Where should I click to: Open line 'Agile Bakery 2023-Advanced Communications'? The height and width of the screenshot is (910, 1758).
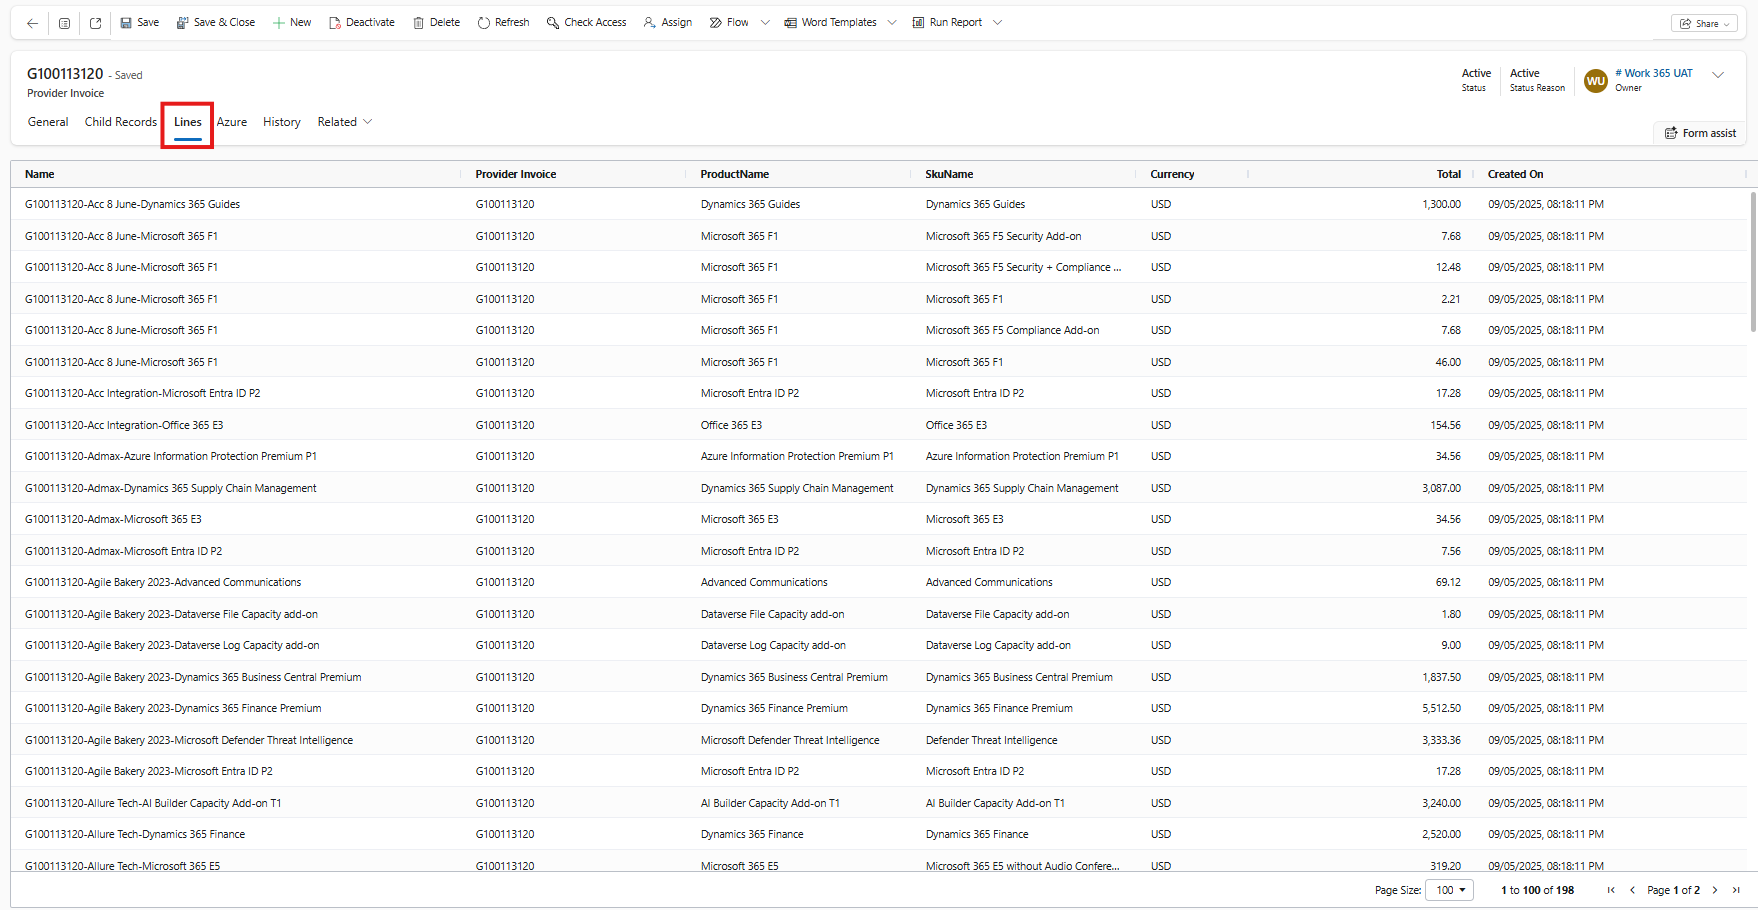[163, 582]
